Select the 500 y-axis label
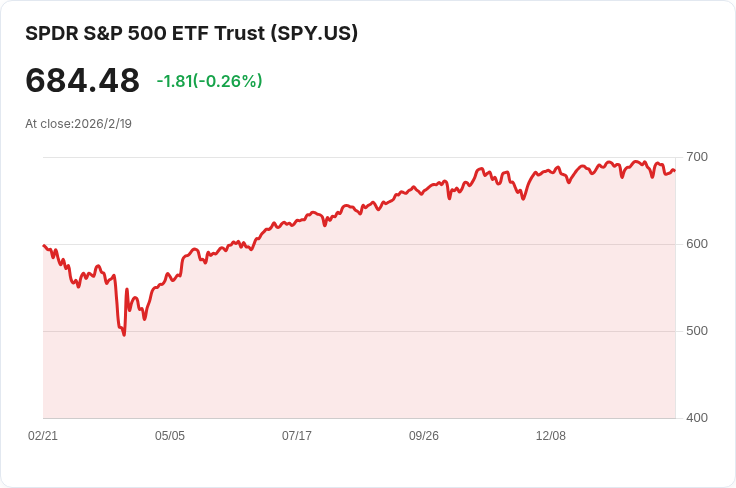 [697, 331]
